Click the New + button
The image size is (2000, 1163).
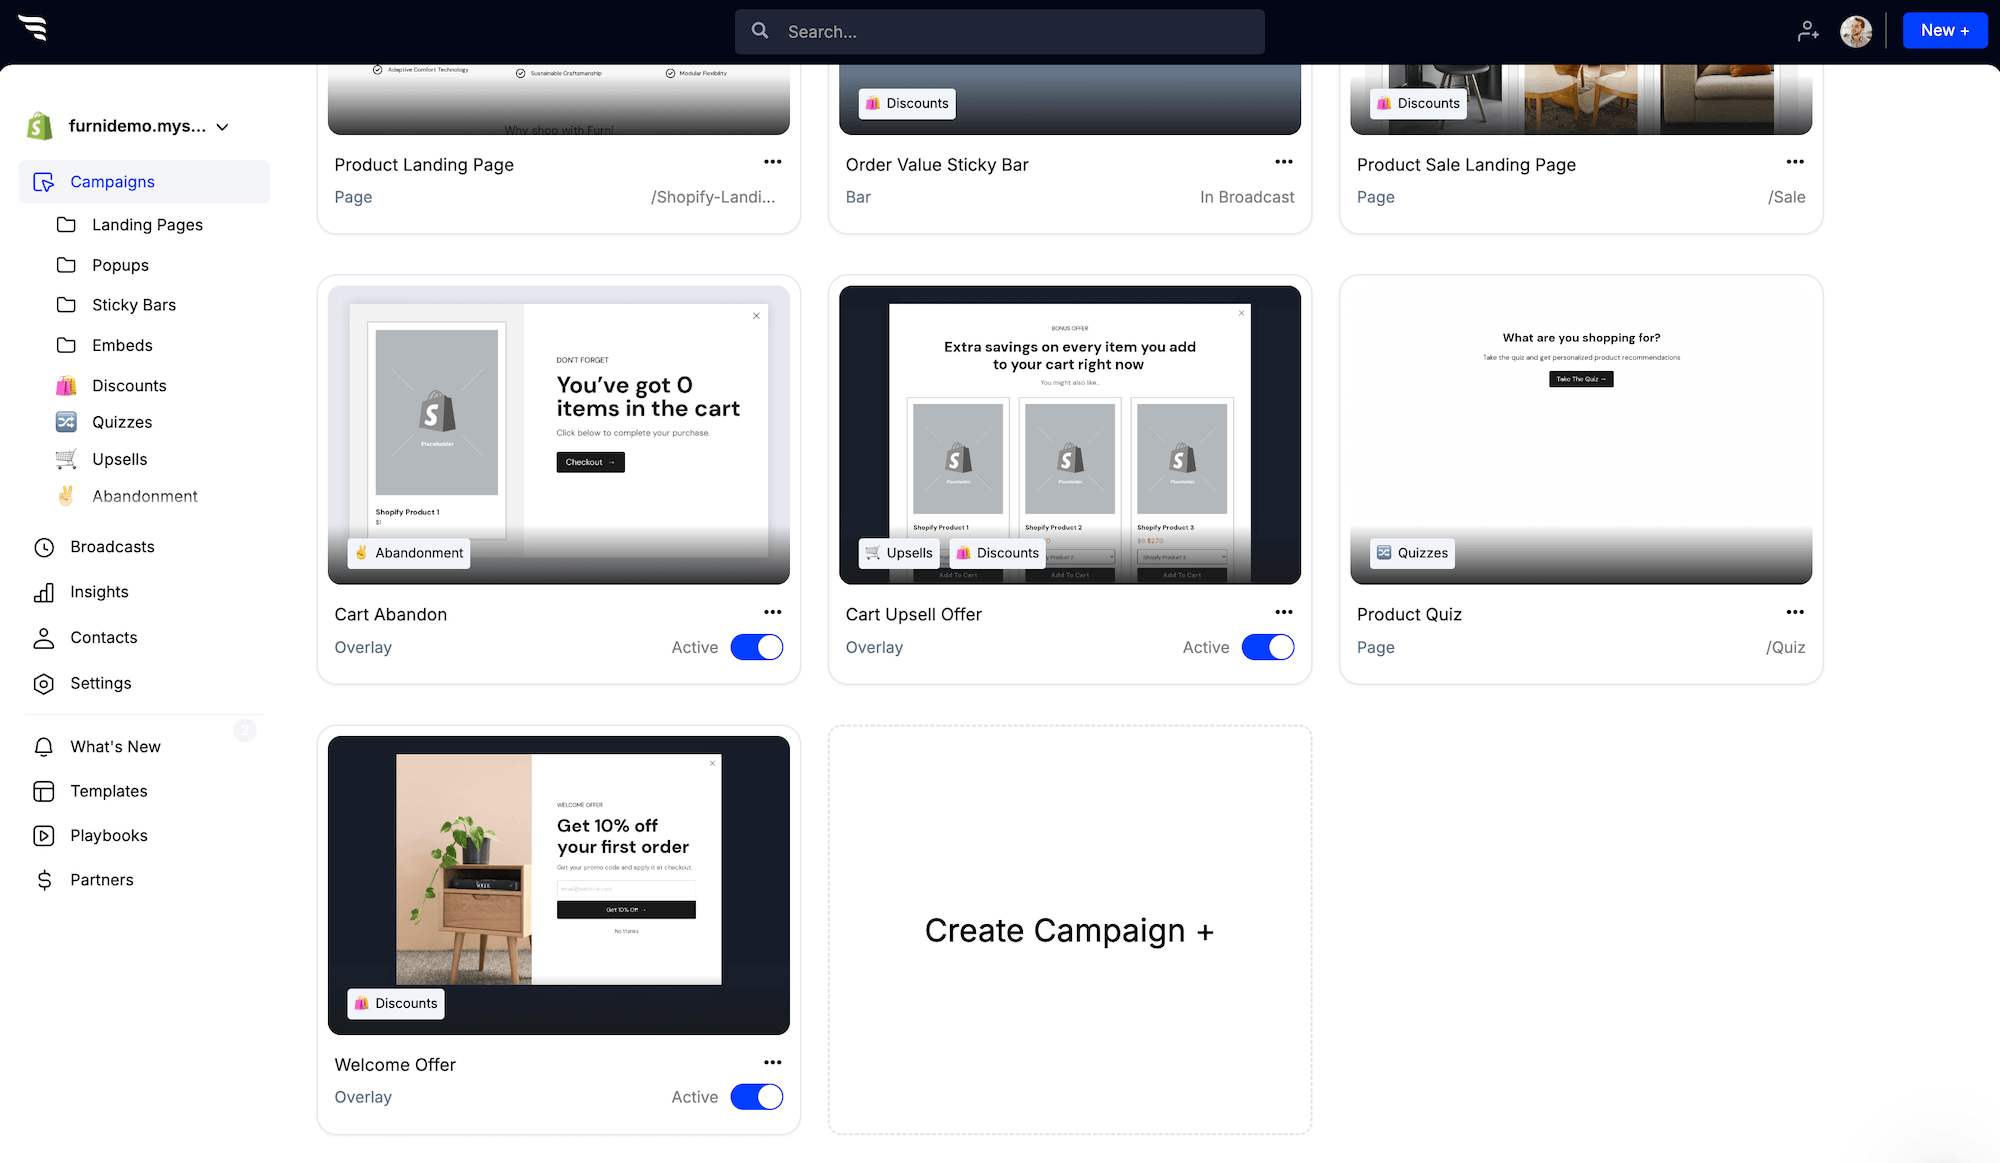pos(1944,30)
